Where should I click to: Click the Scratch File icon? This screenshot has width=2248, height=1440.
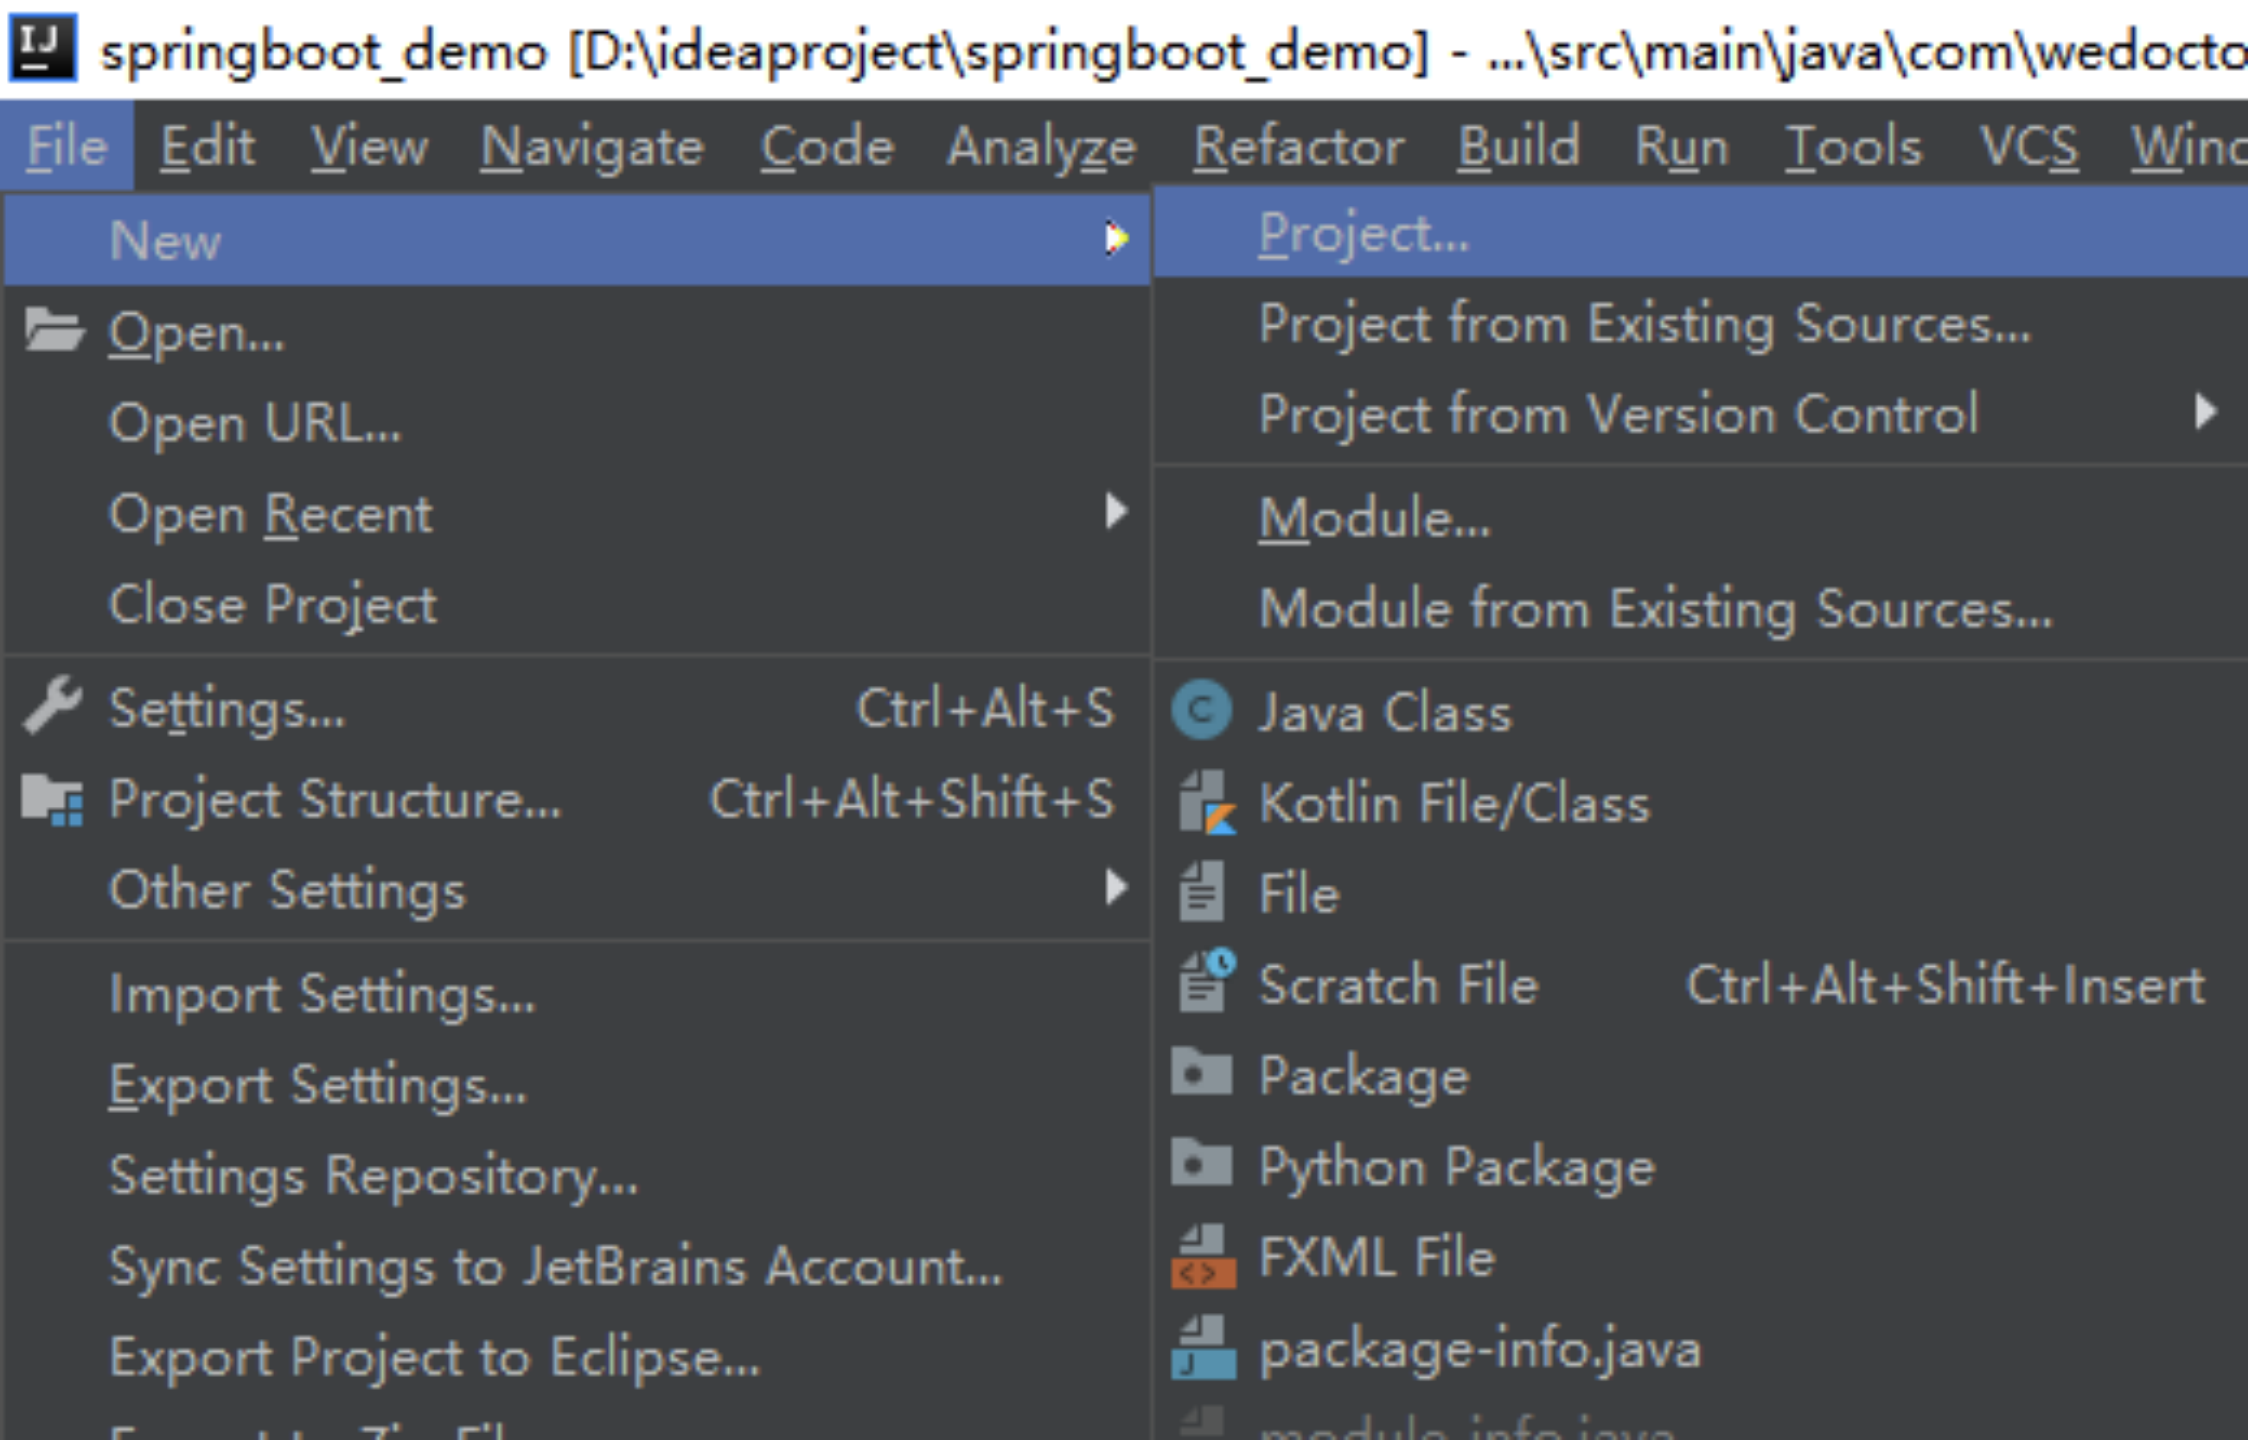(1205, 982)
